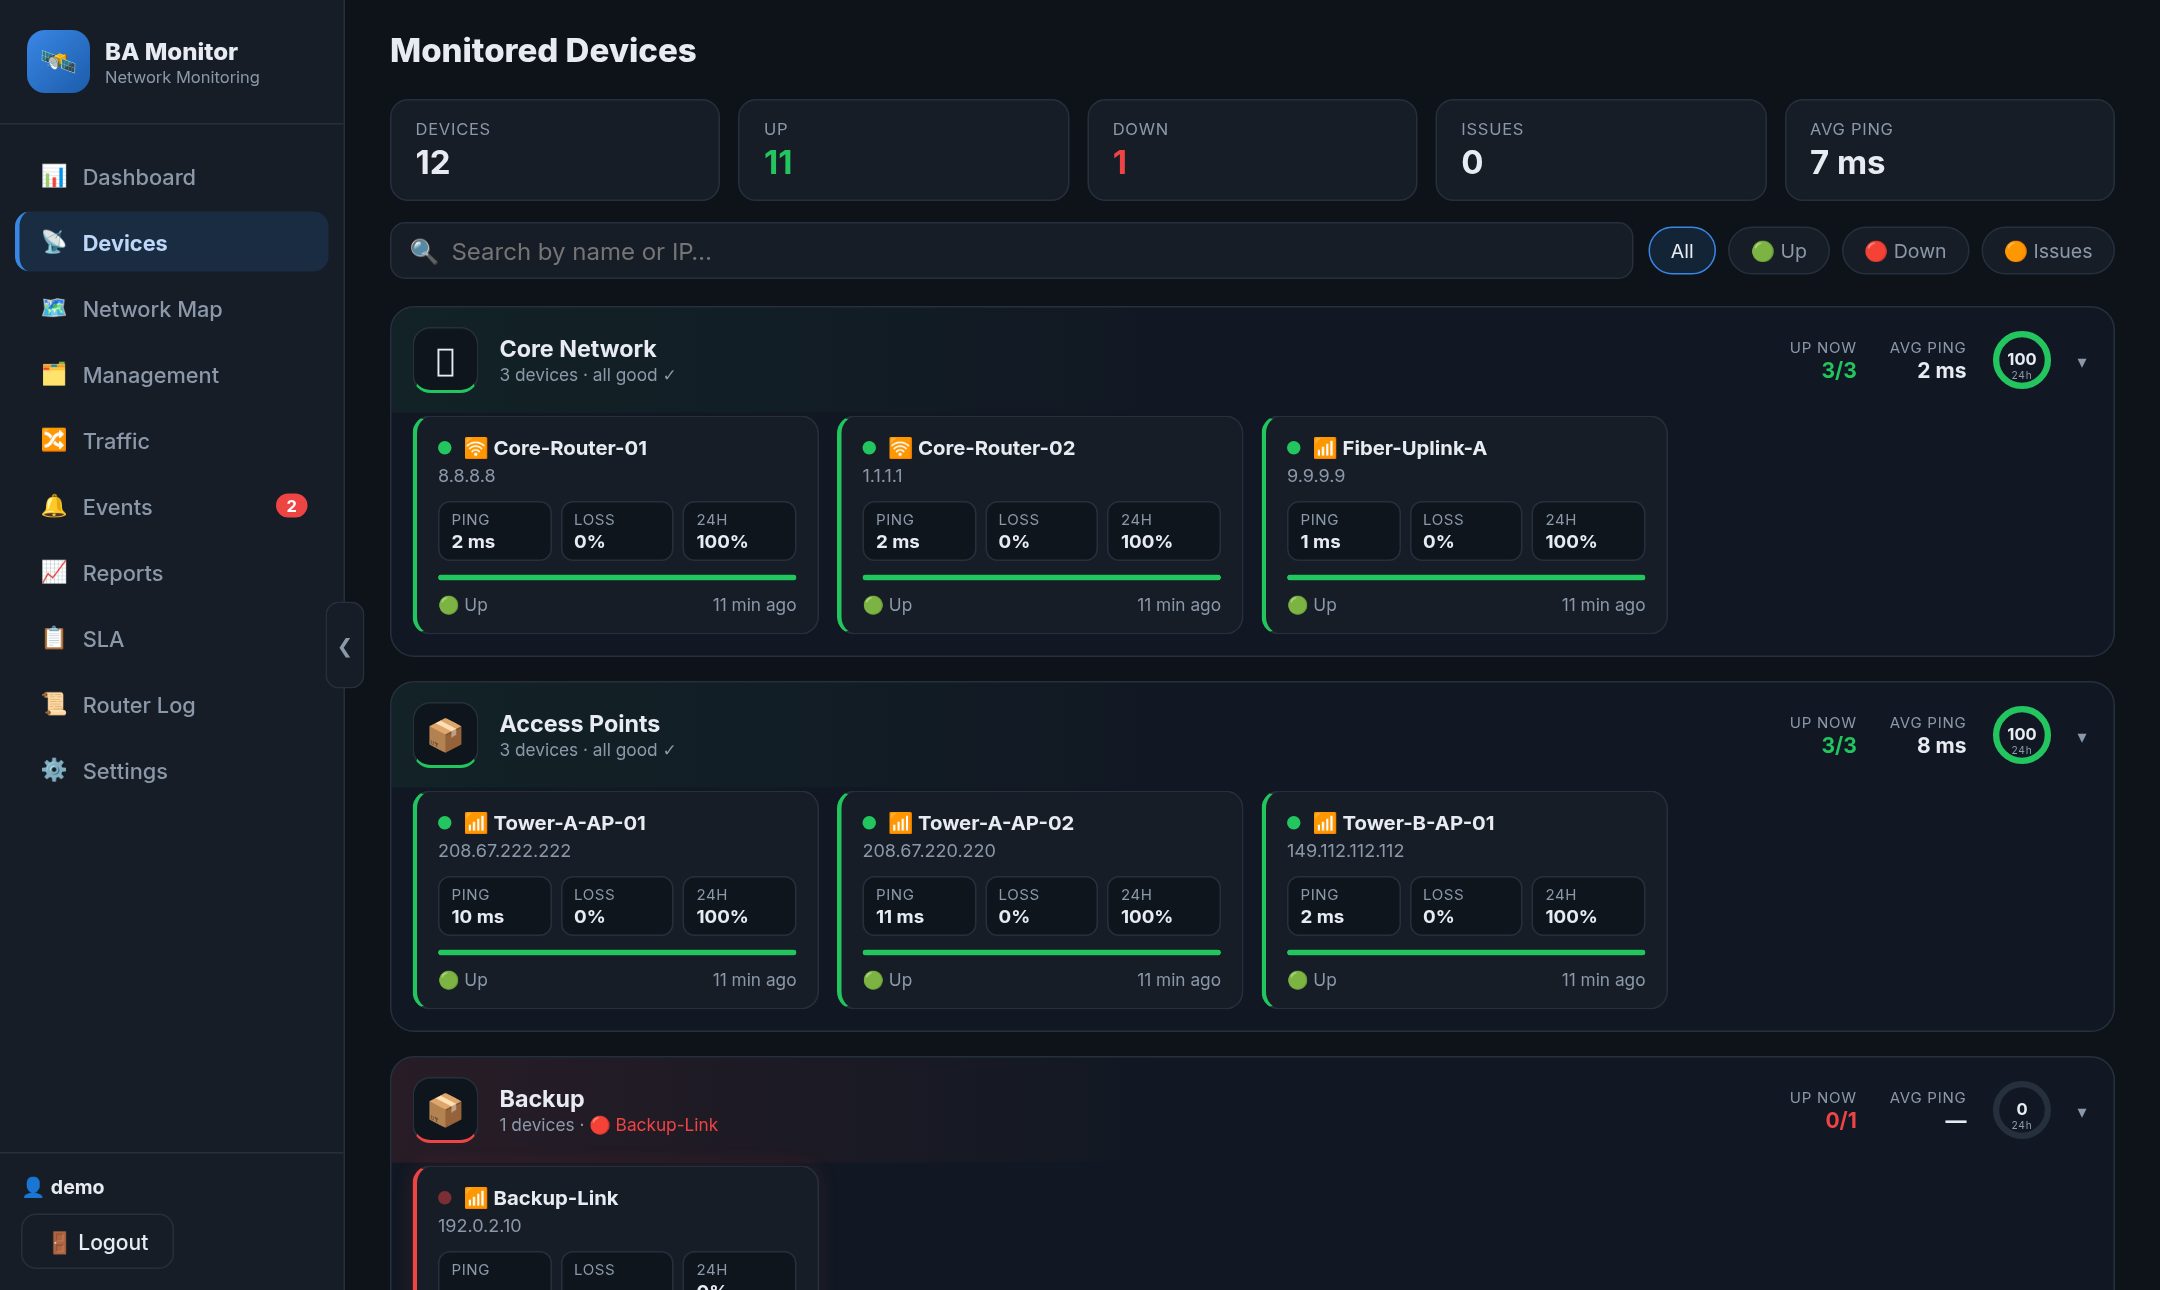Collapse the Access Points group arrow
The height and width of the screenshot is (1290, 2160).
[2082, 737]
